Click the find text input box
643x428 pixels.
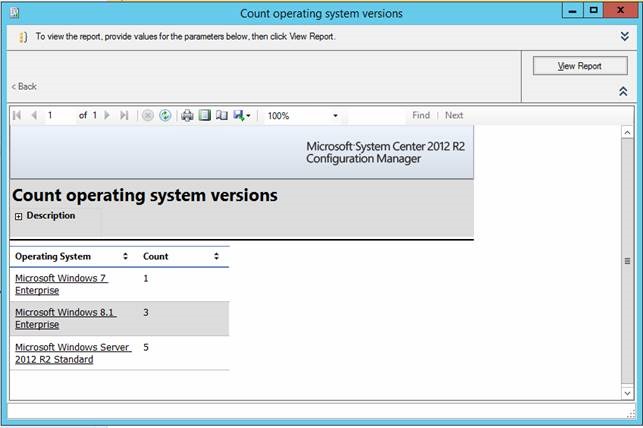coord(376,116)
